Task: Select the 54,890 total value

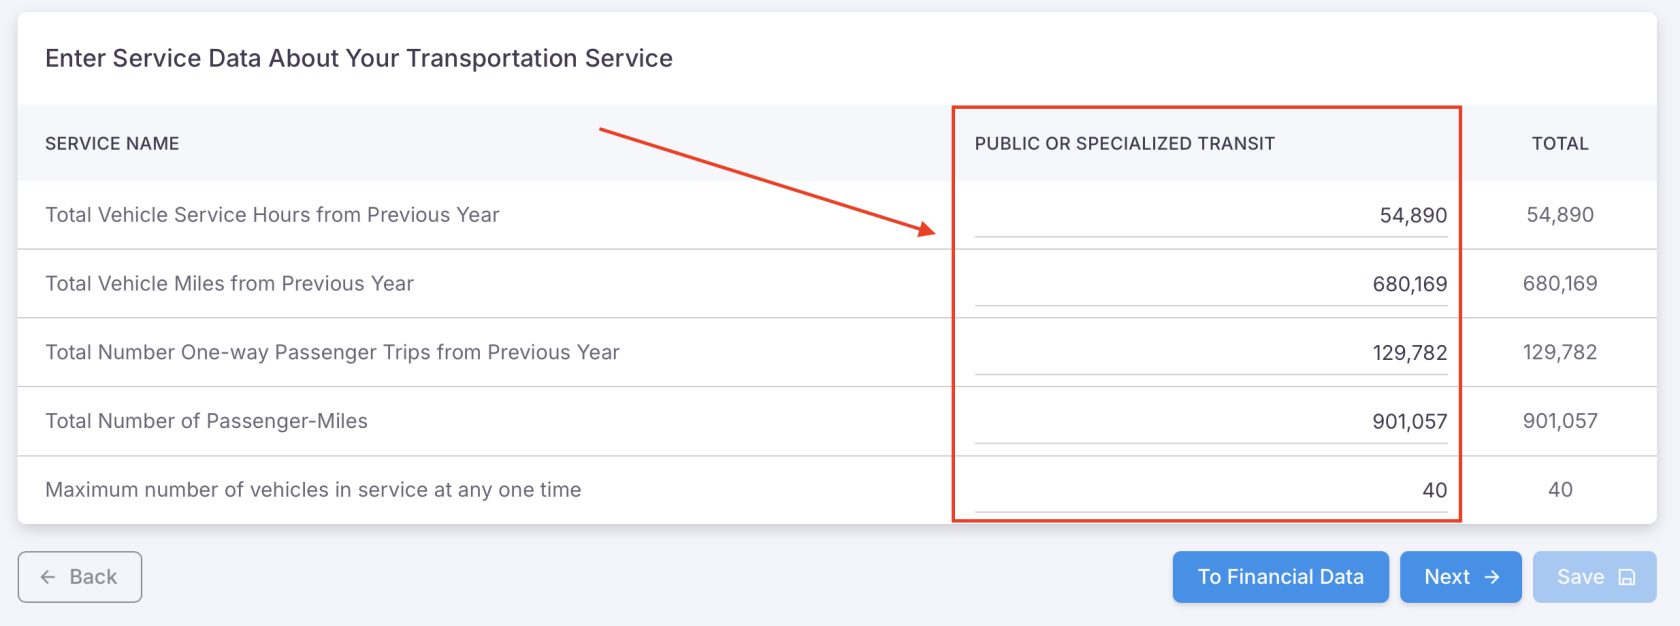Action: (x=1560, y=215)
